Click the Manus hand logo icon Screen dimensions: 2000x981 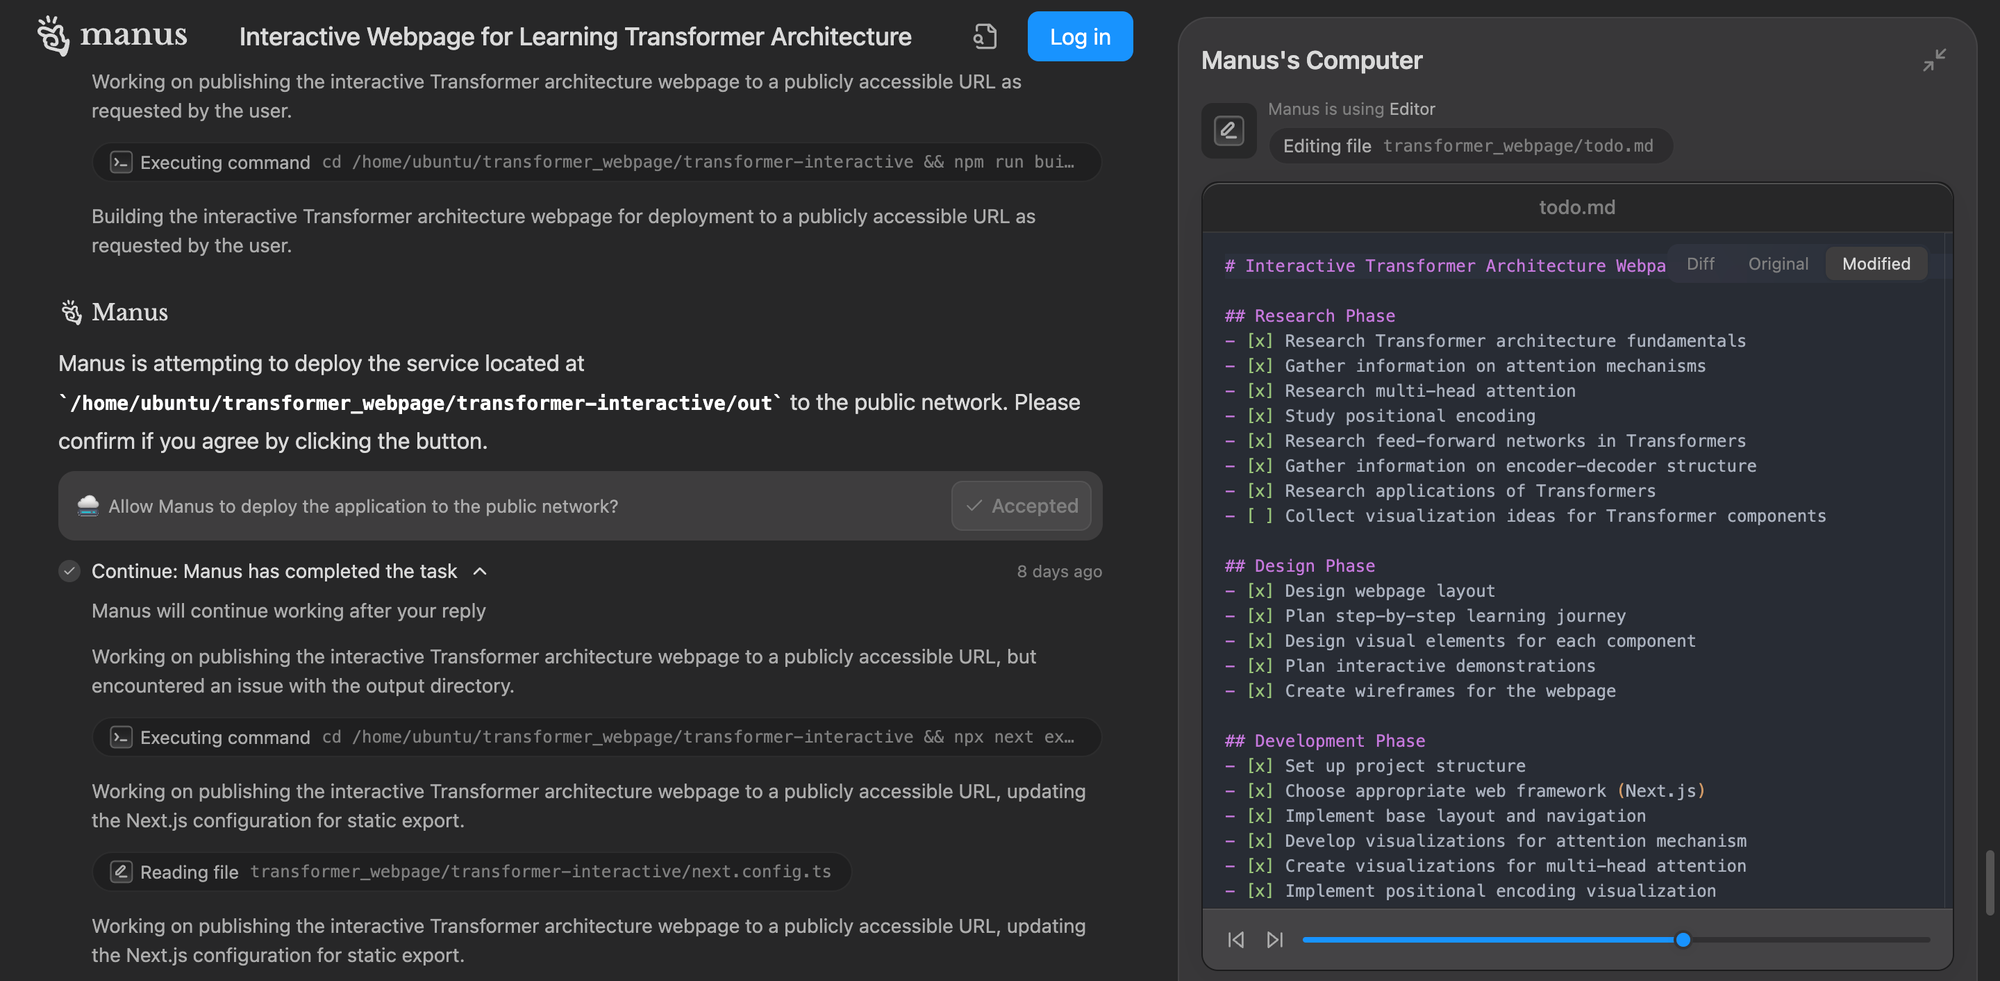(53, 36)
